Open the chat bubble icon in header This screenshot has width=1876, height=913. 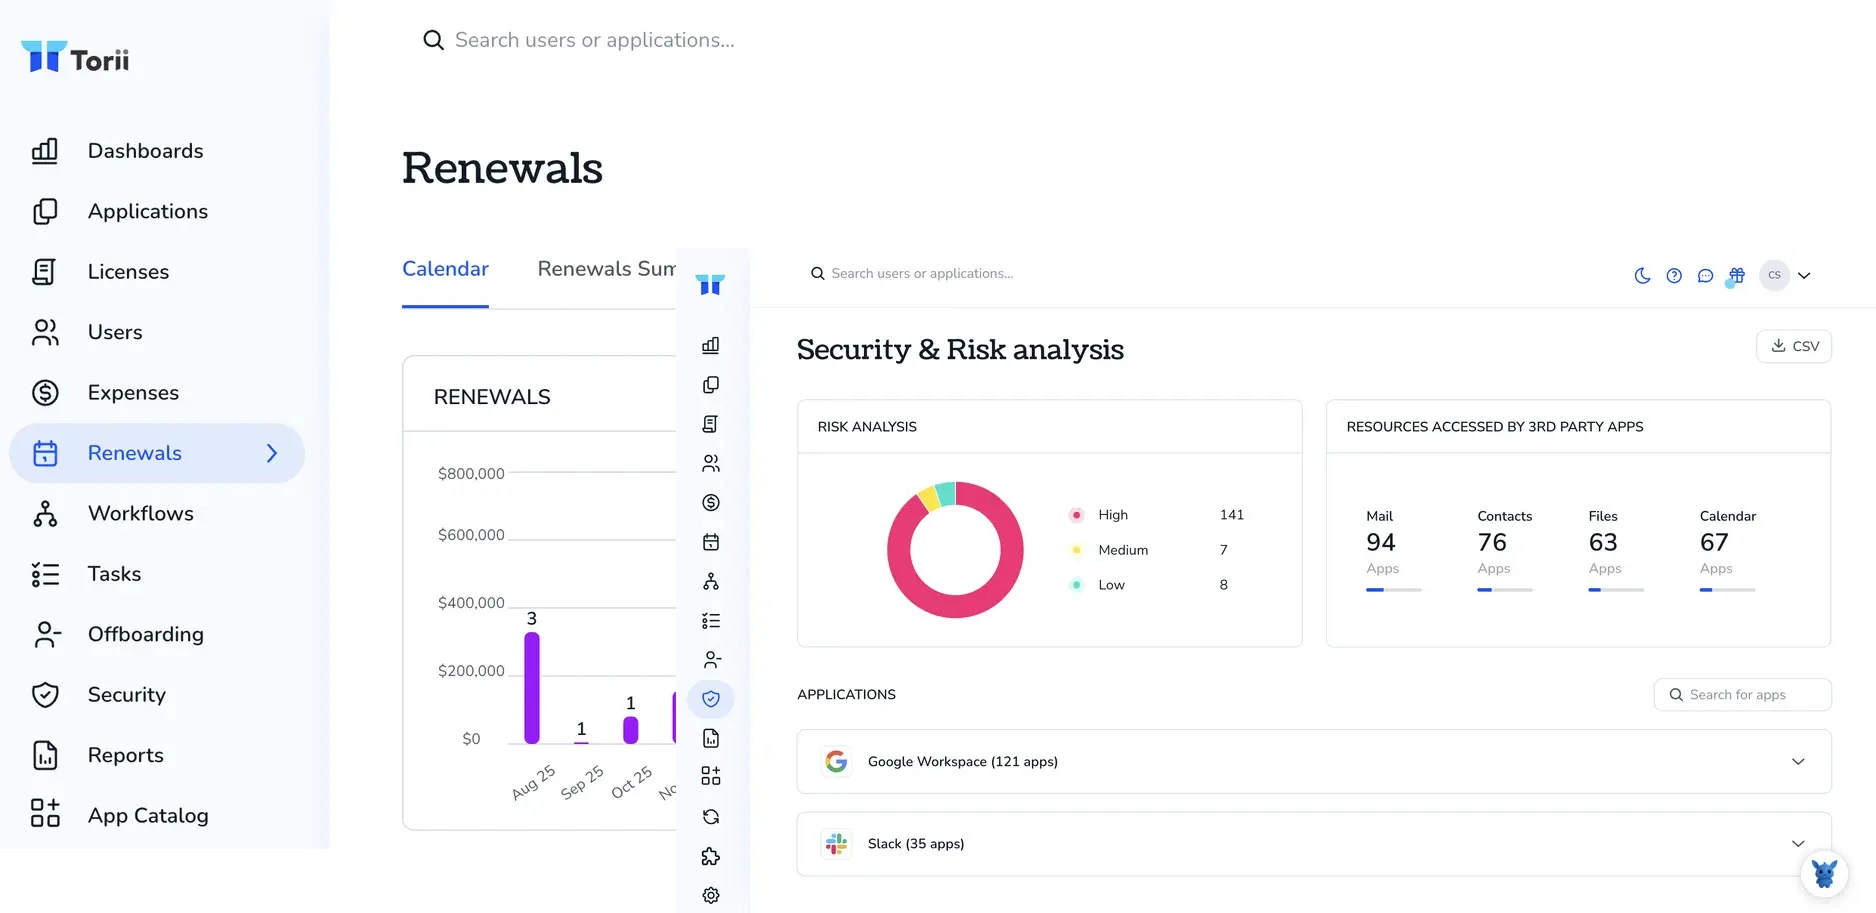pos(1705,276)
